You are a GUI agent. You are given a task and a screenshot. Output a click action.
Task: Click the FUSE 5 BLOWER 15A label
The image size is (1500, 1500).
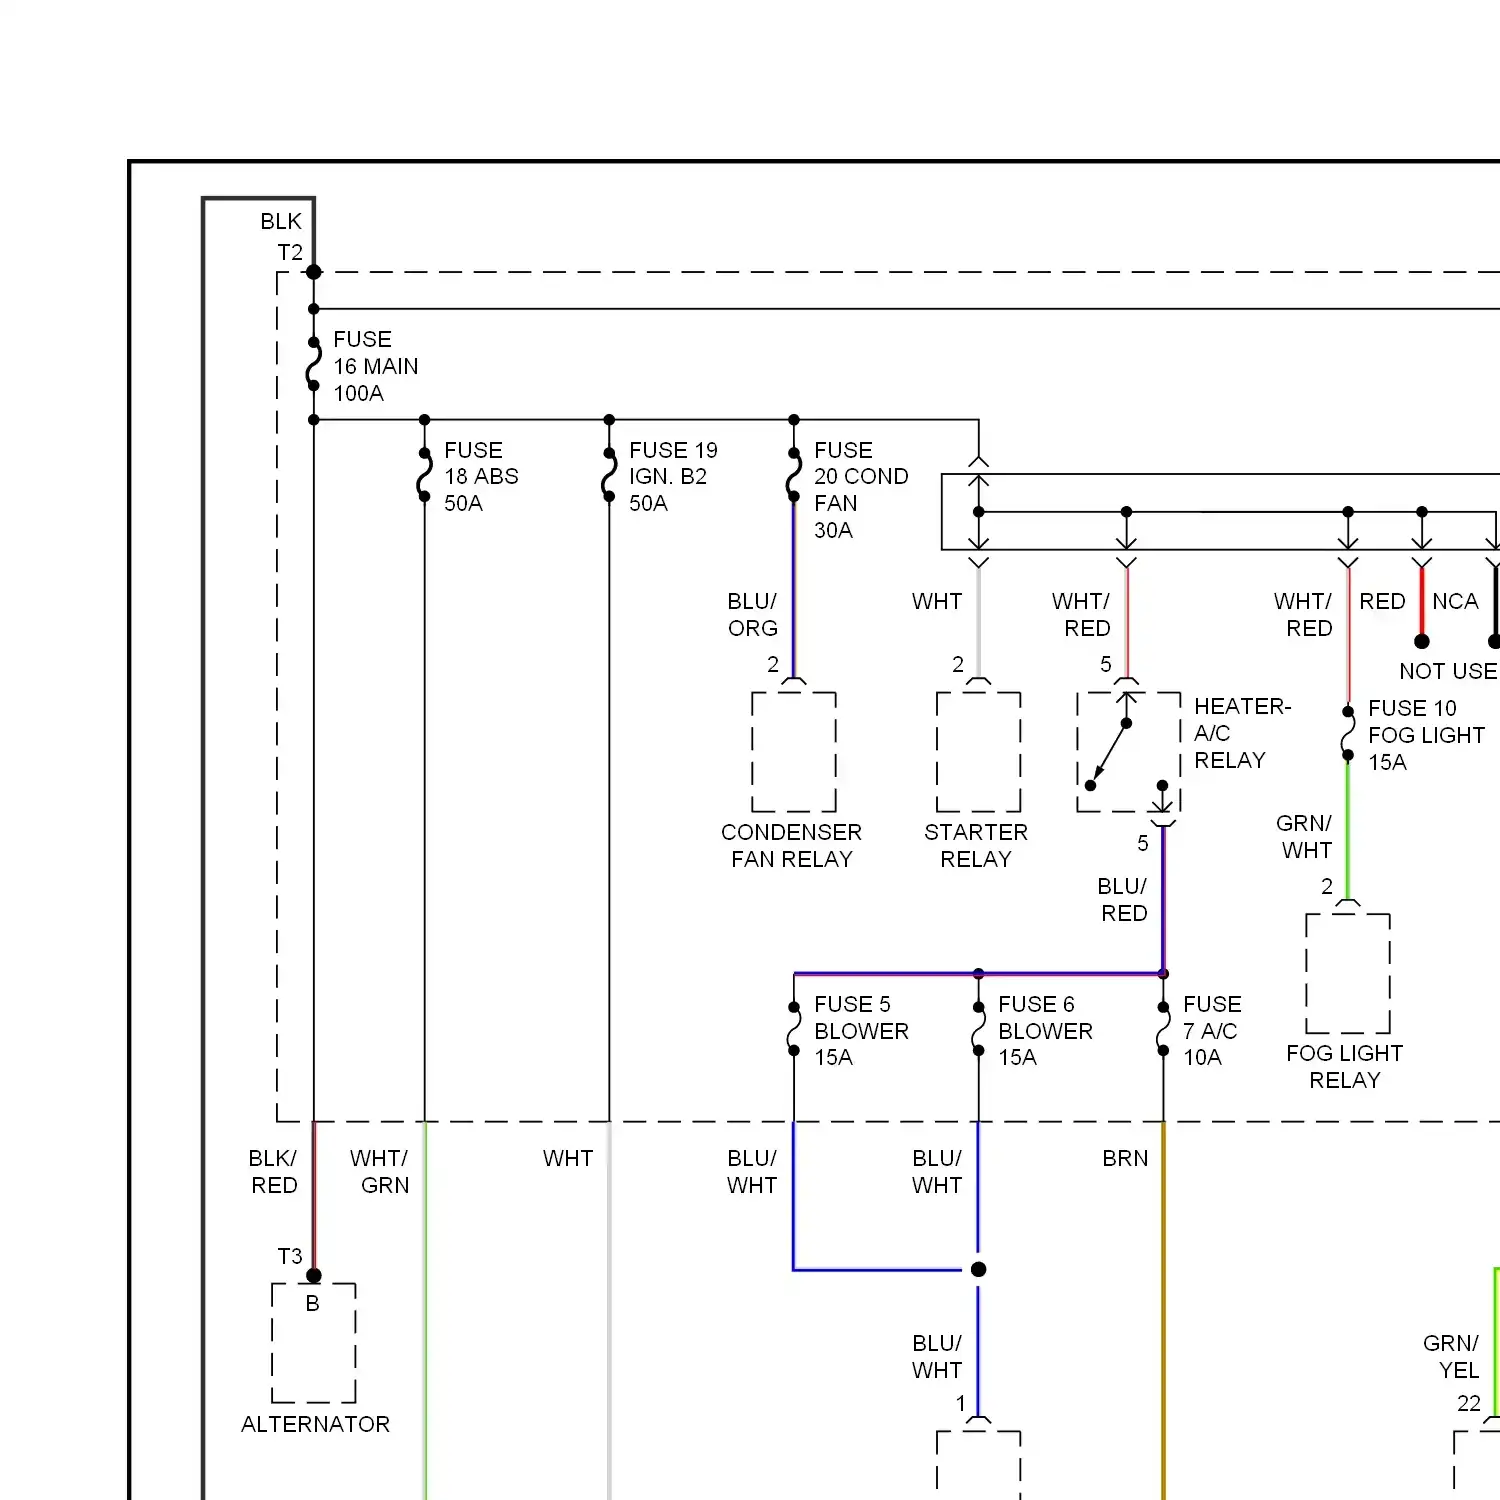(861, 1030)
